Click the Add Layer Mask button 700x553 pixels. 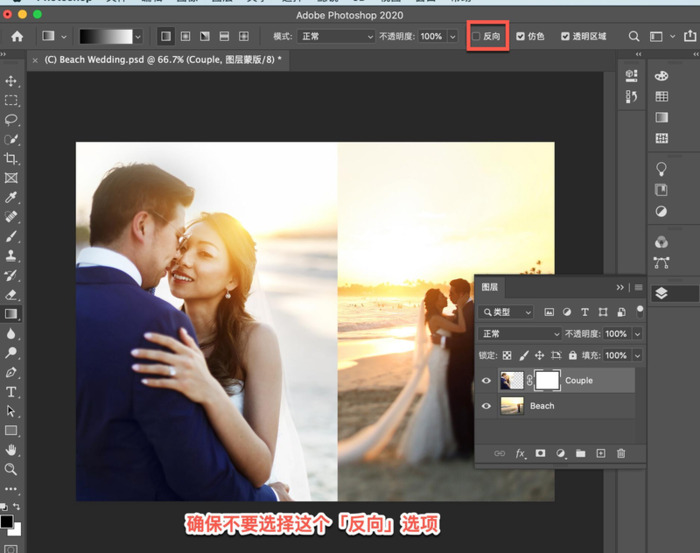coord(540,453)
